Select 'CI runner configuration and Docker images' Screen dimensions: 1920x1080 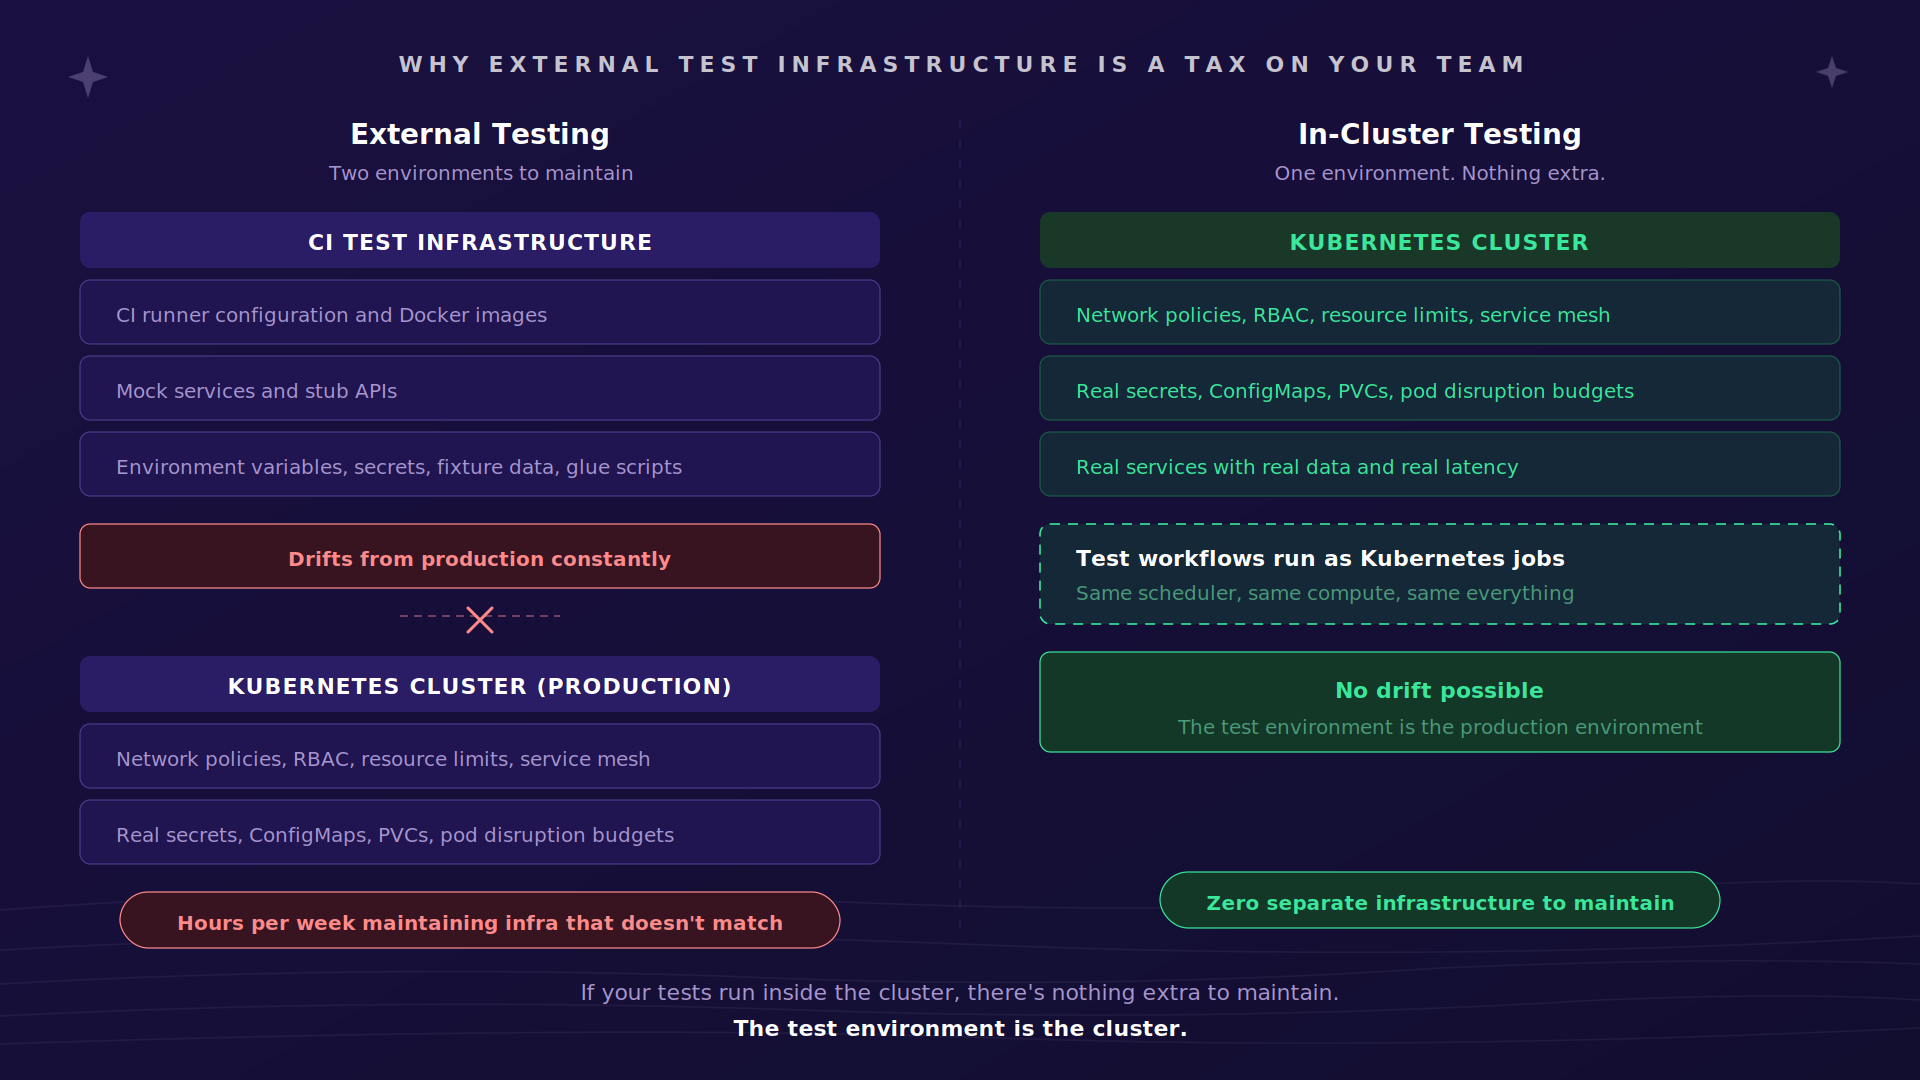tap(480, 313)
